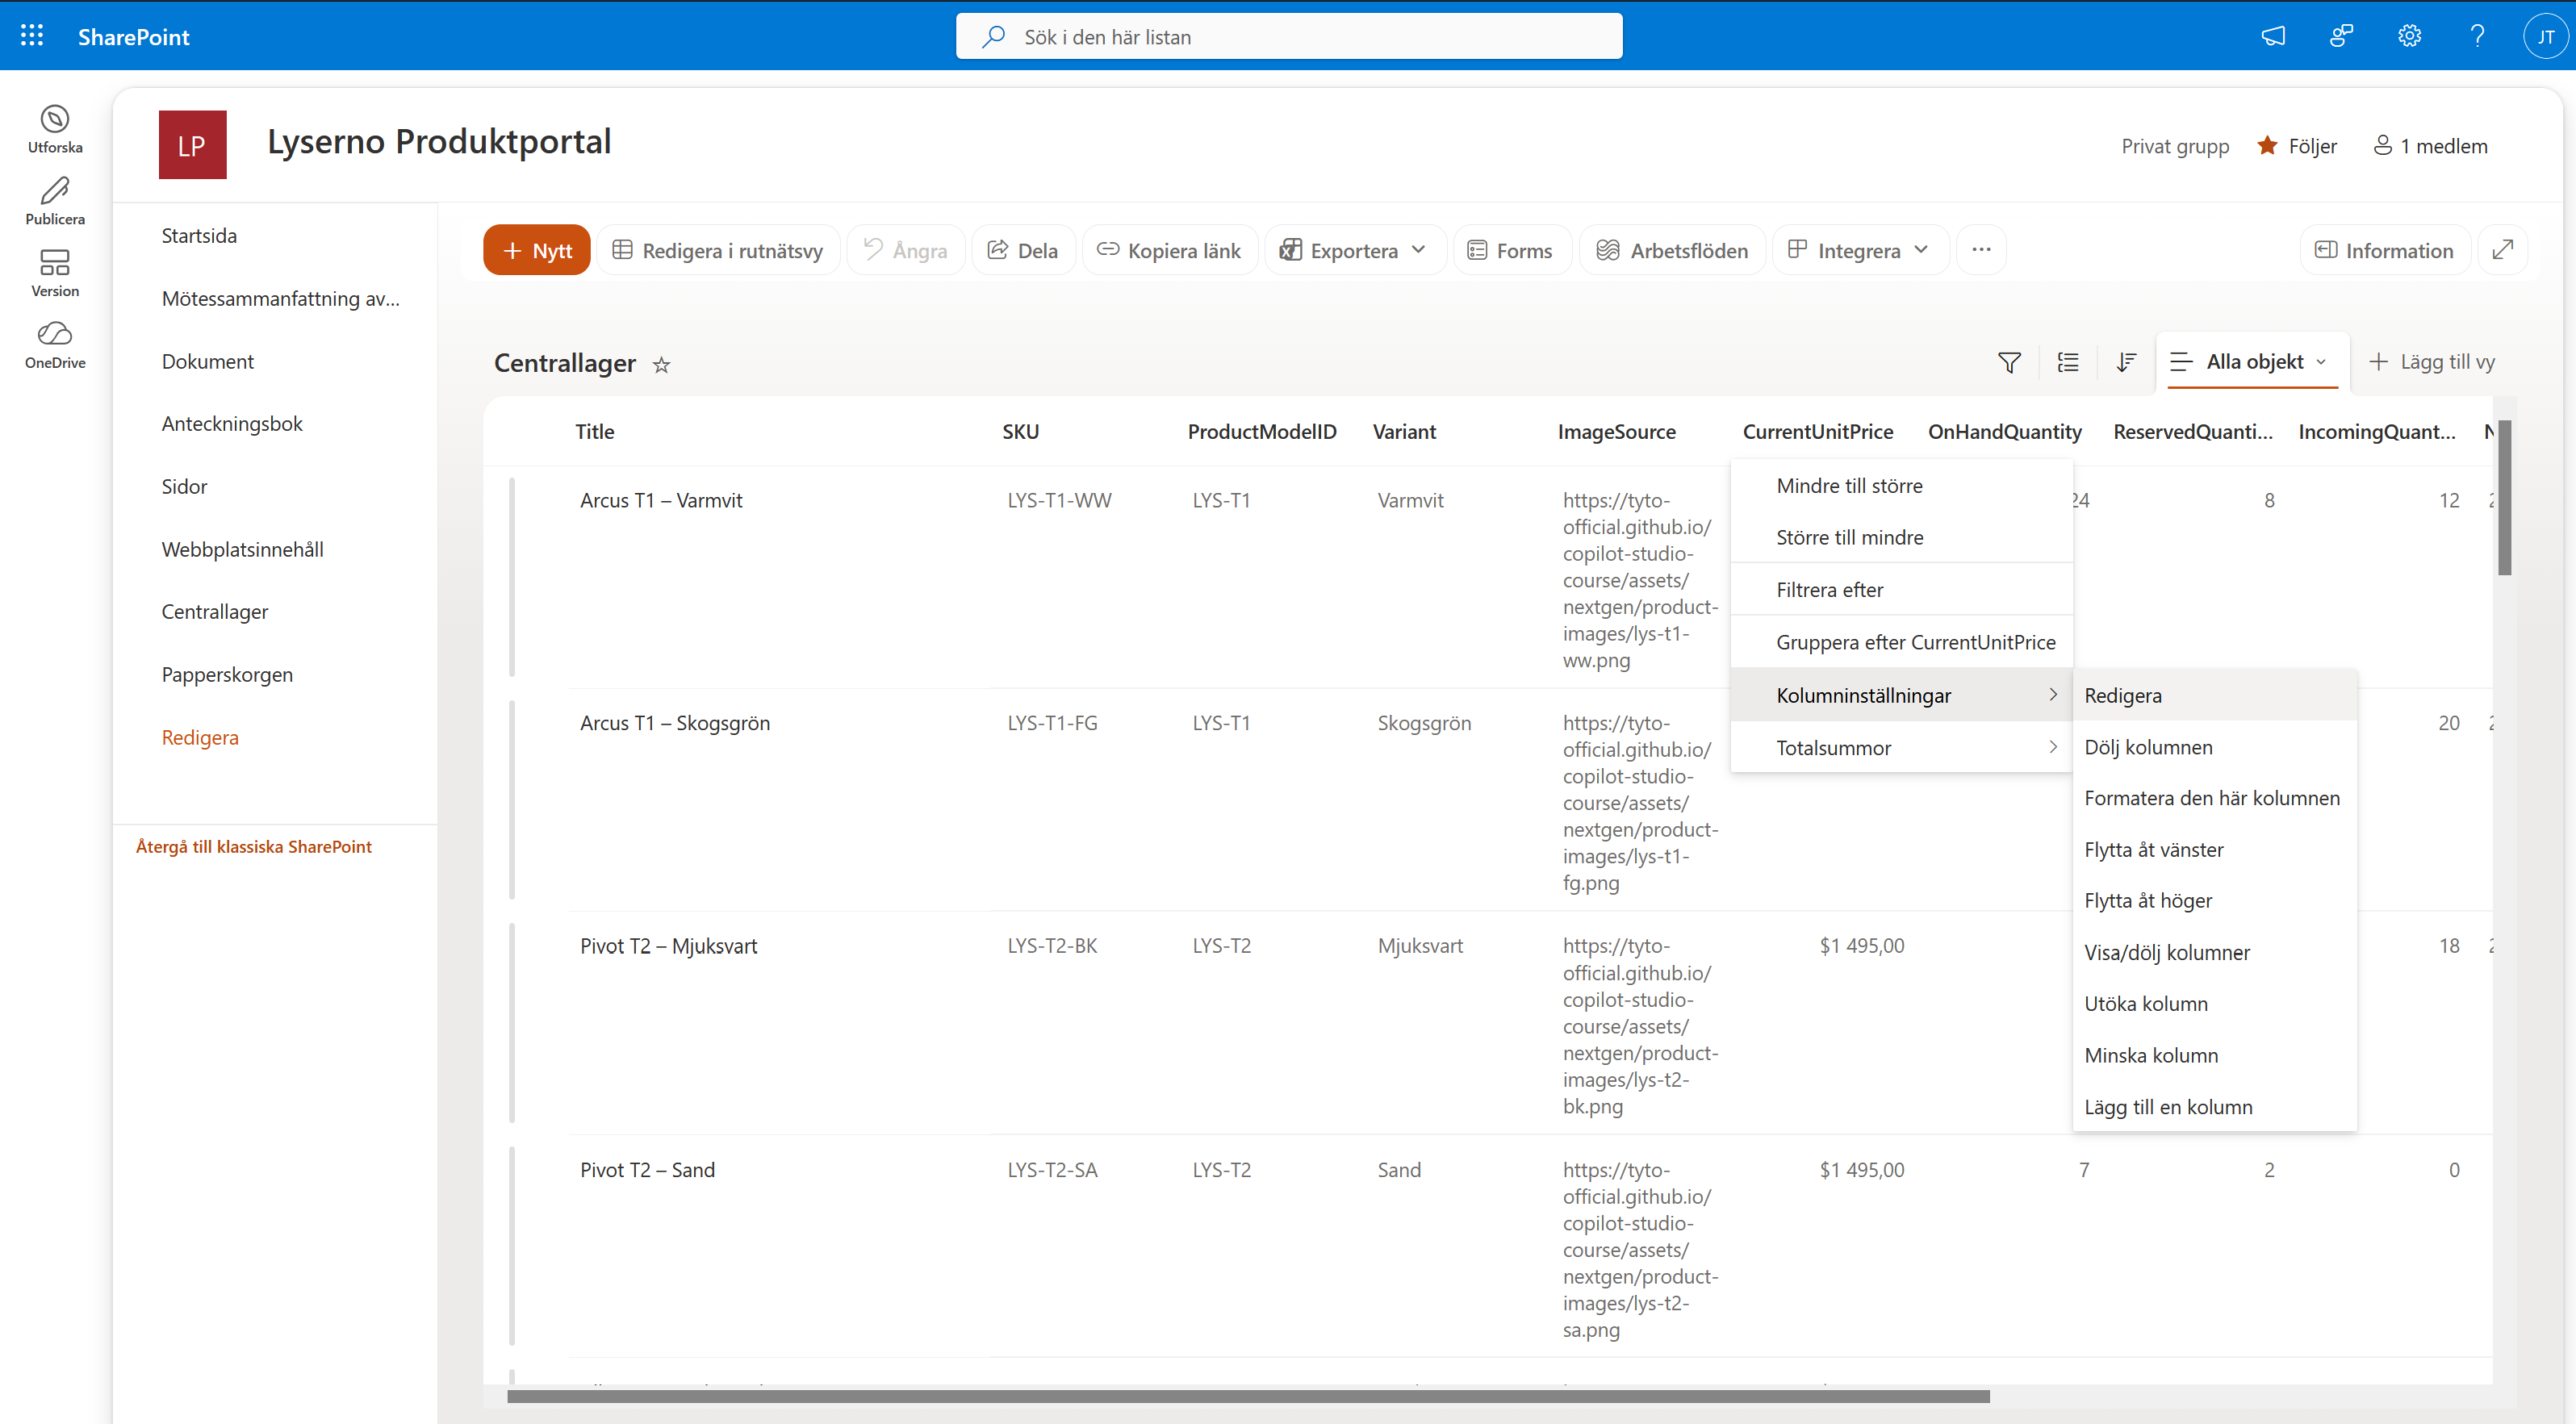The width and height of the screenshot is (2576, 1424).
Task: Click the sort icon beside Alla objekt
Action: 2126,362
